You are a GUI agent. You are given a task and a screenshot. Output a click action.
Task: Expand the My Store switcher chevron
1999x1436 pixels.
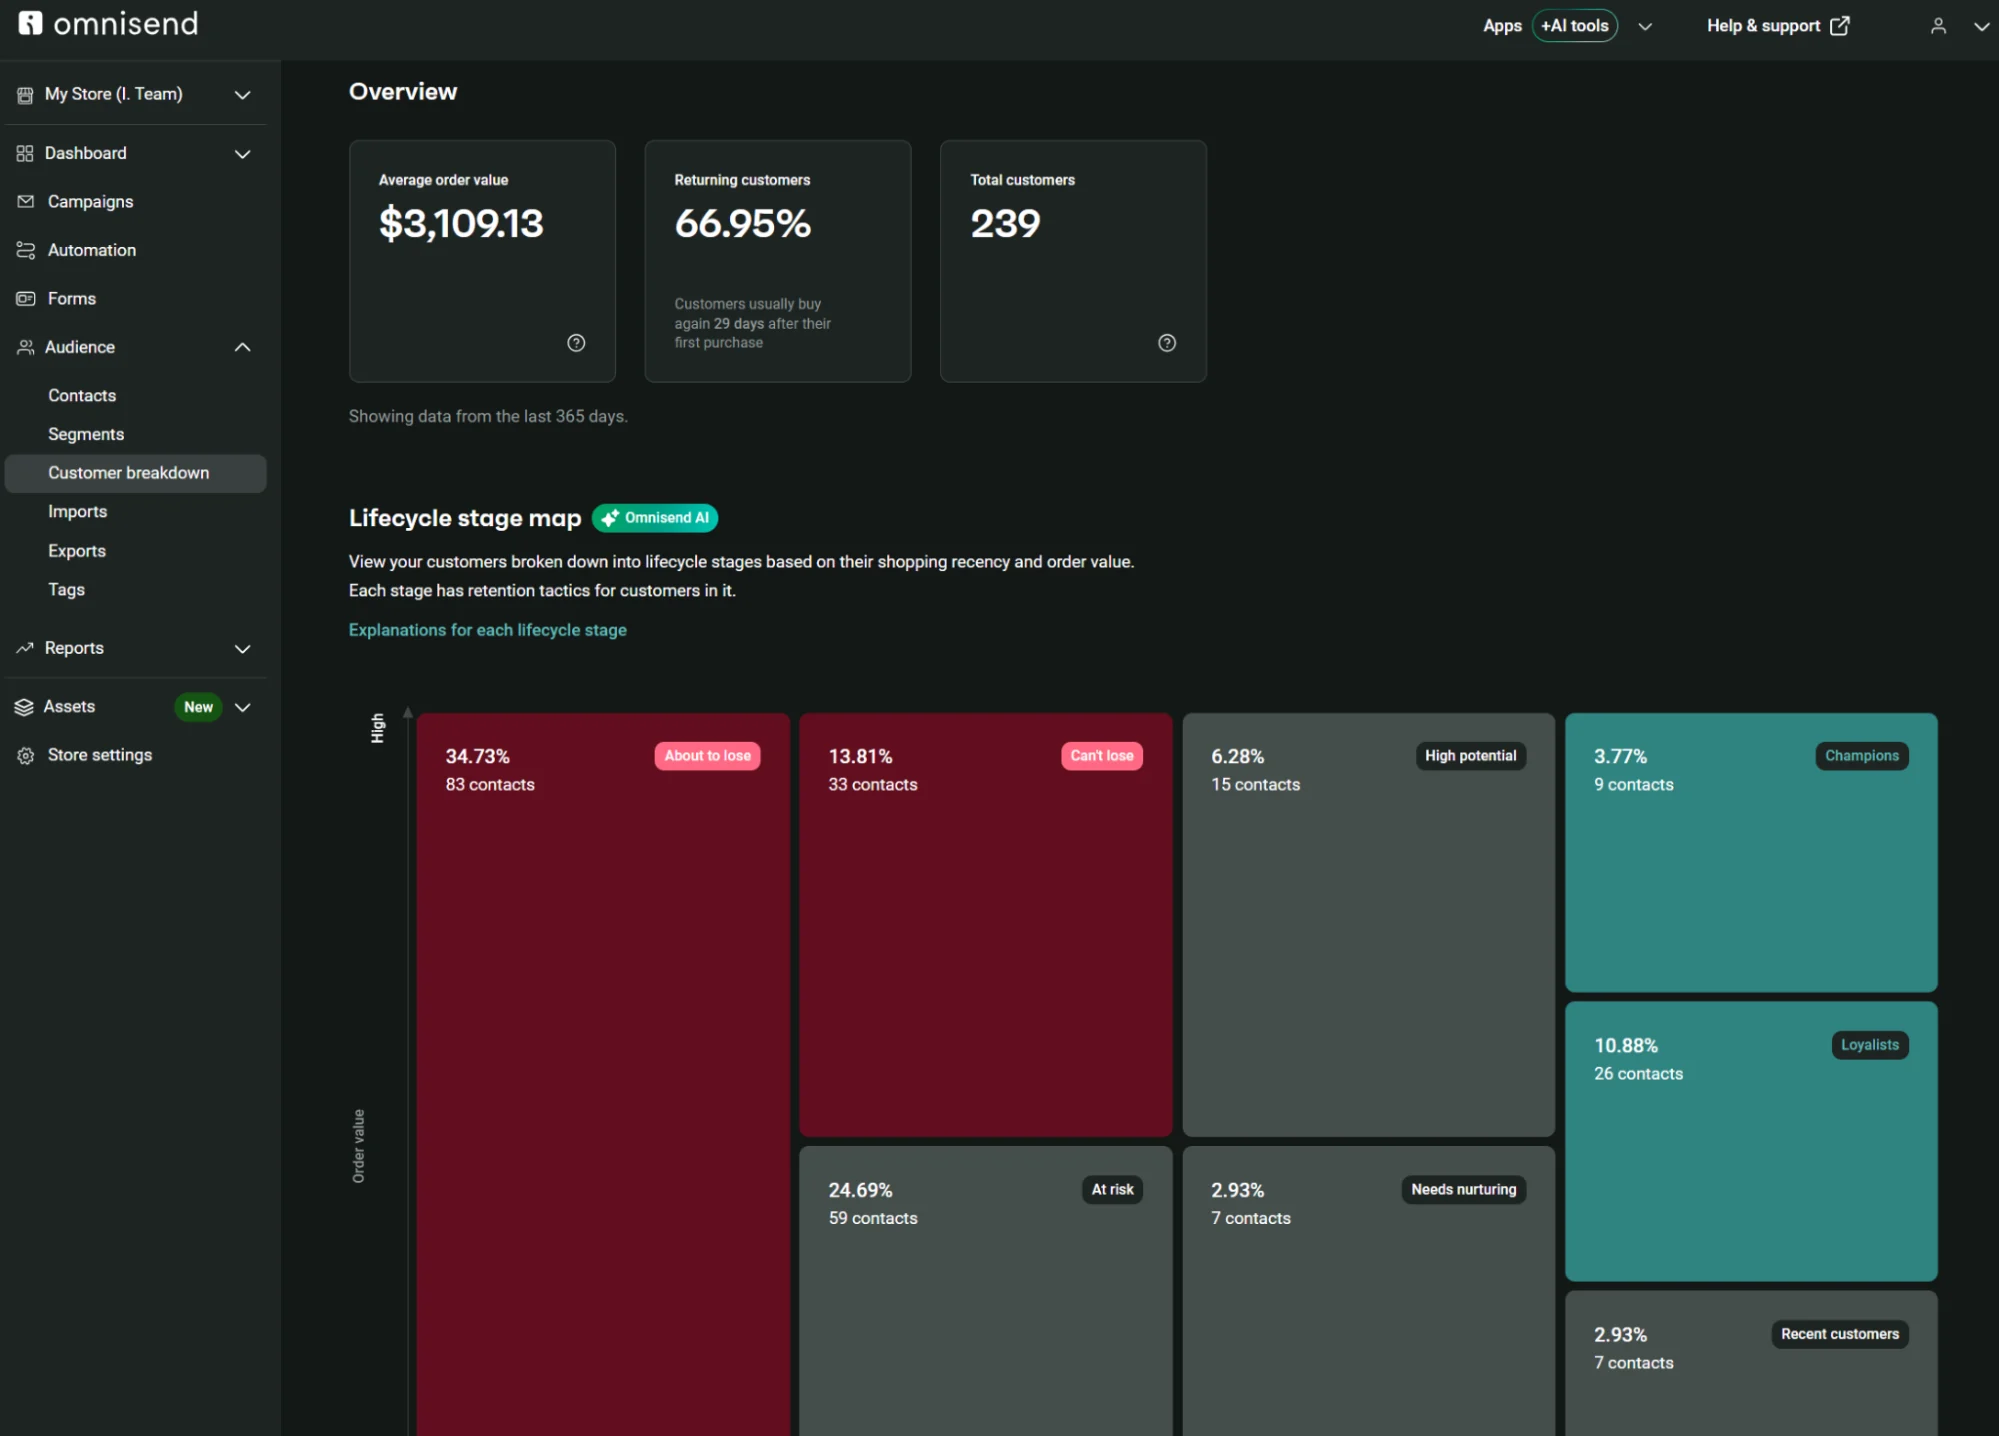[x=242, y=95]
